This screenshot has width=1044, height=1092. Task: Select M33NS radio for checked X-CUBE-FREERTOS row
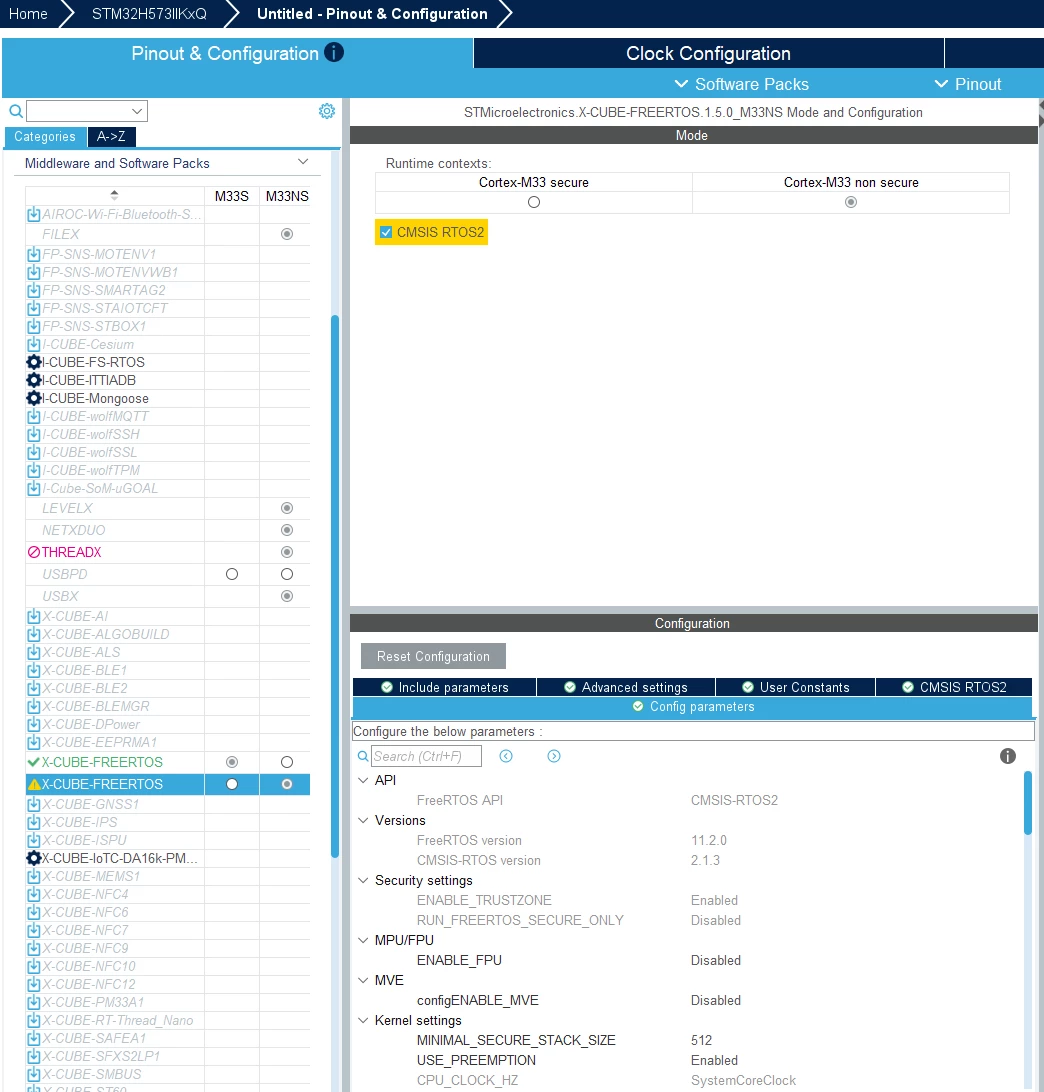pyautogui.click(x=287, y=762)
